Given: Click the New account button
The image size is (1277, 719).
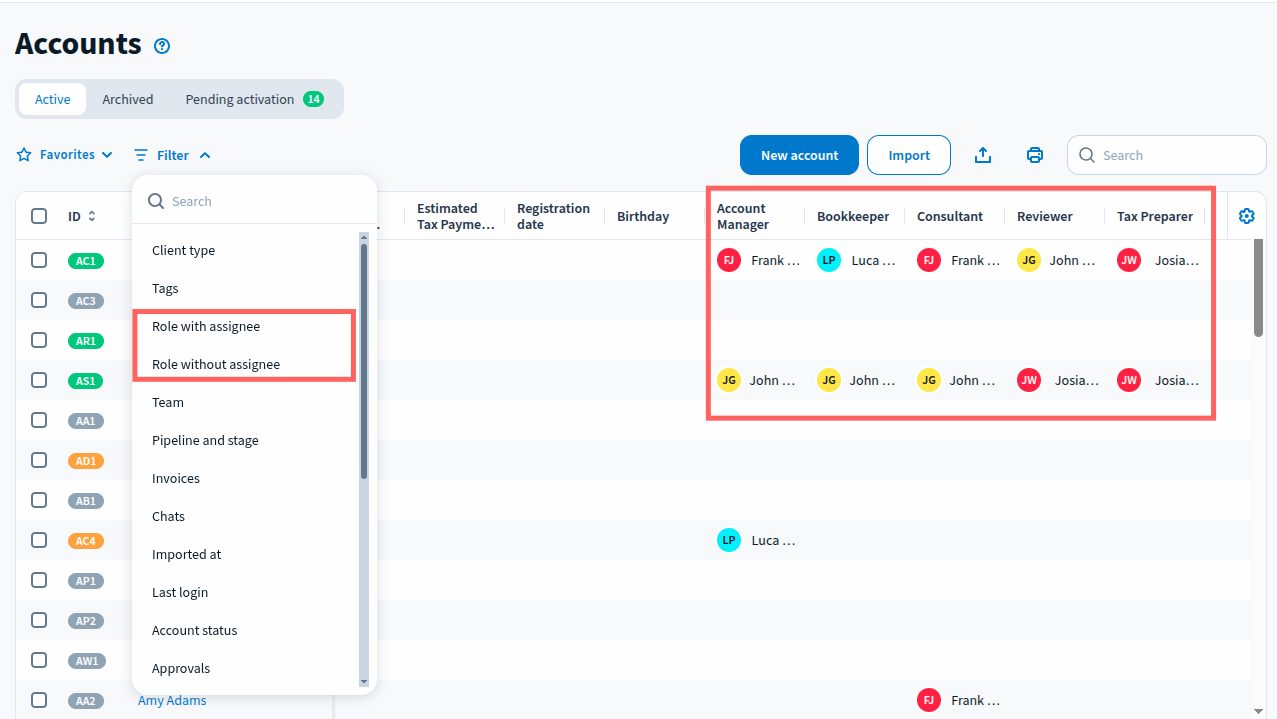Looking at the screenshot, I should (x=799, y=155).
